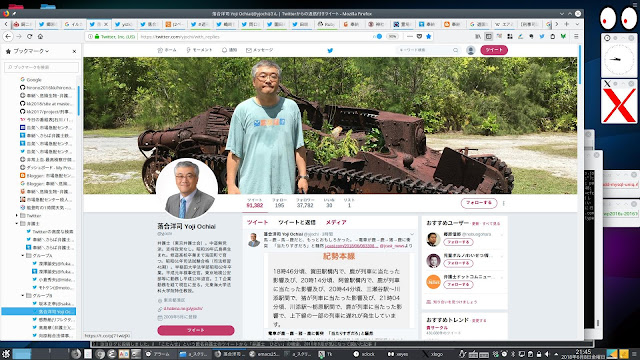
Task: Click the Firefox page vertical scrollbar
Action: pyautogui.click(x=580, y=63)
